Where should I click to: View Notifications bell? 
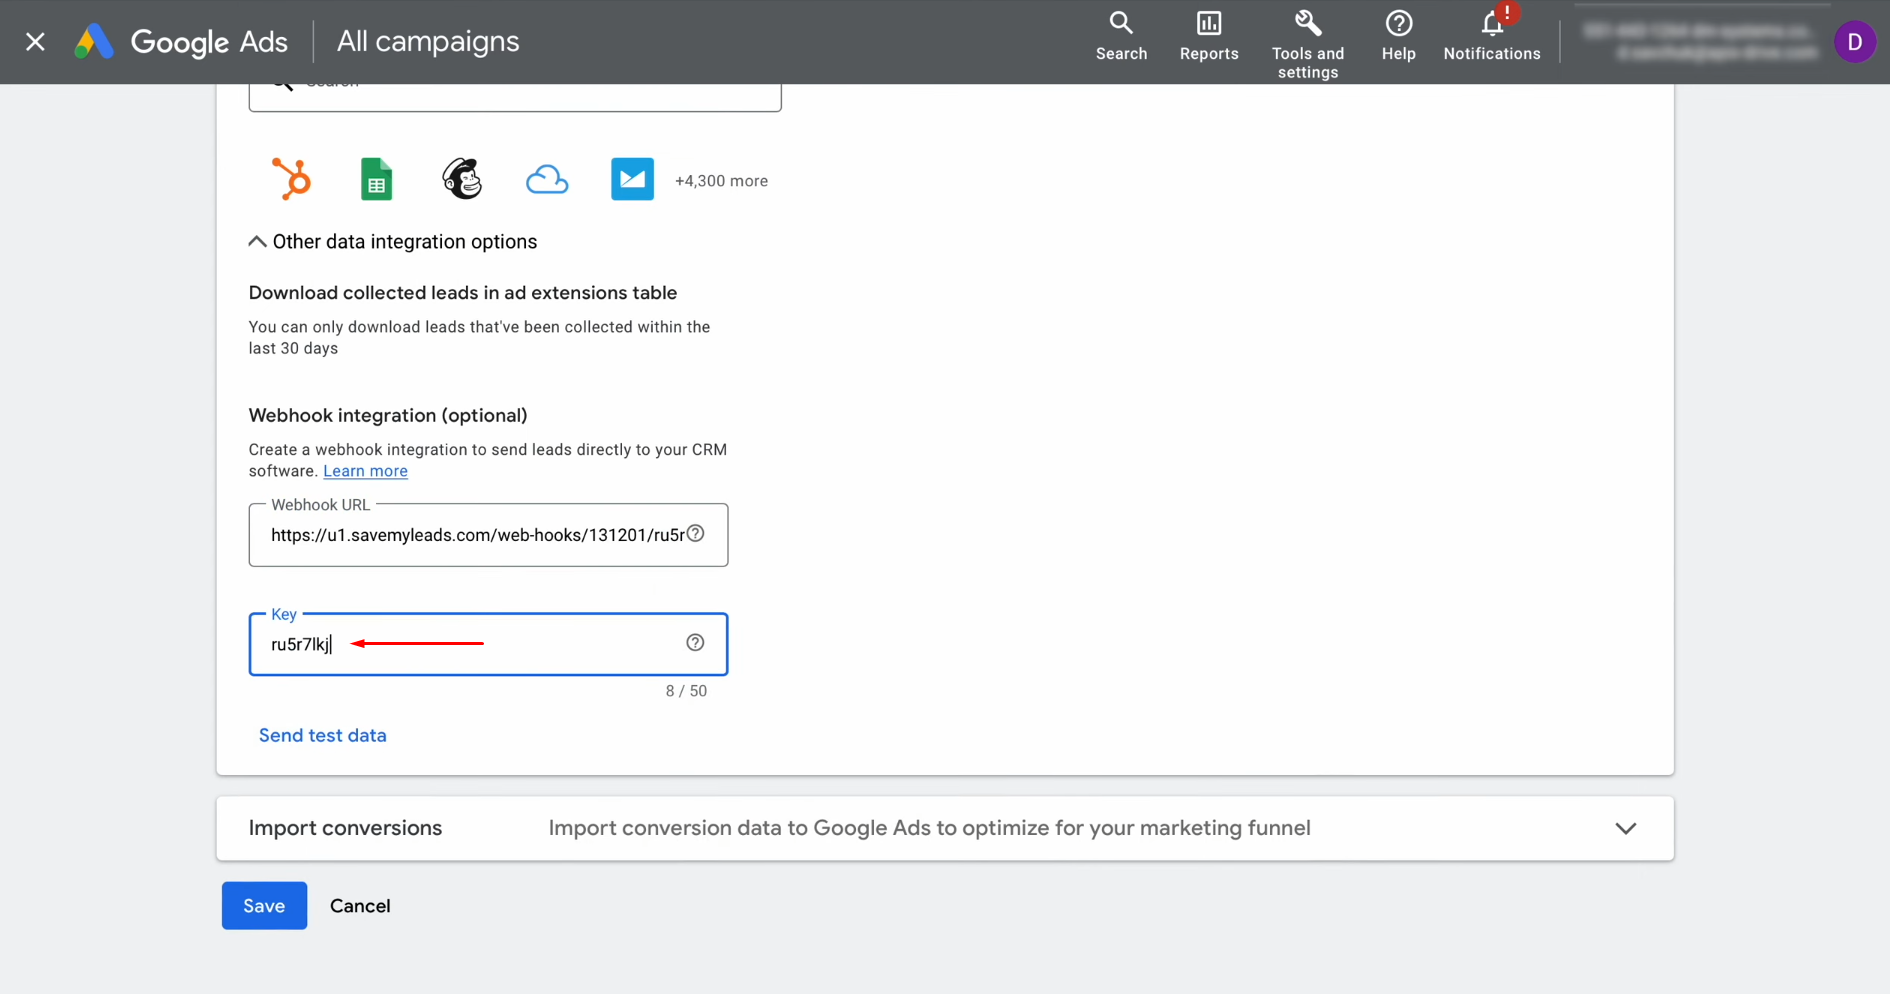tap(1492, 36)
